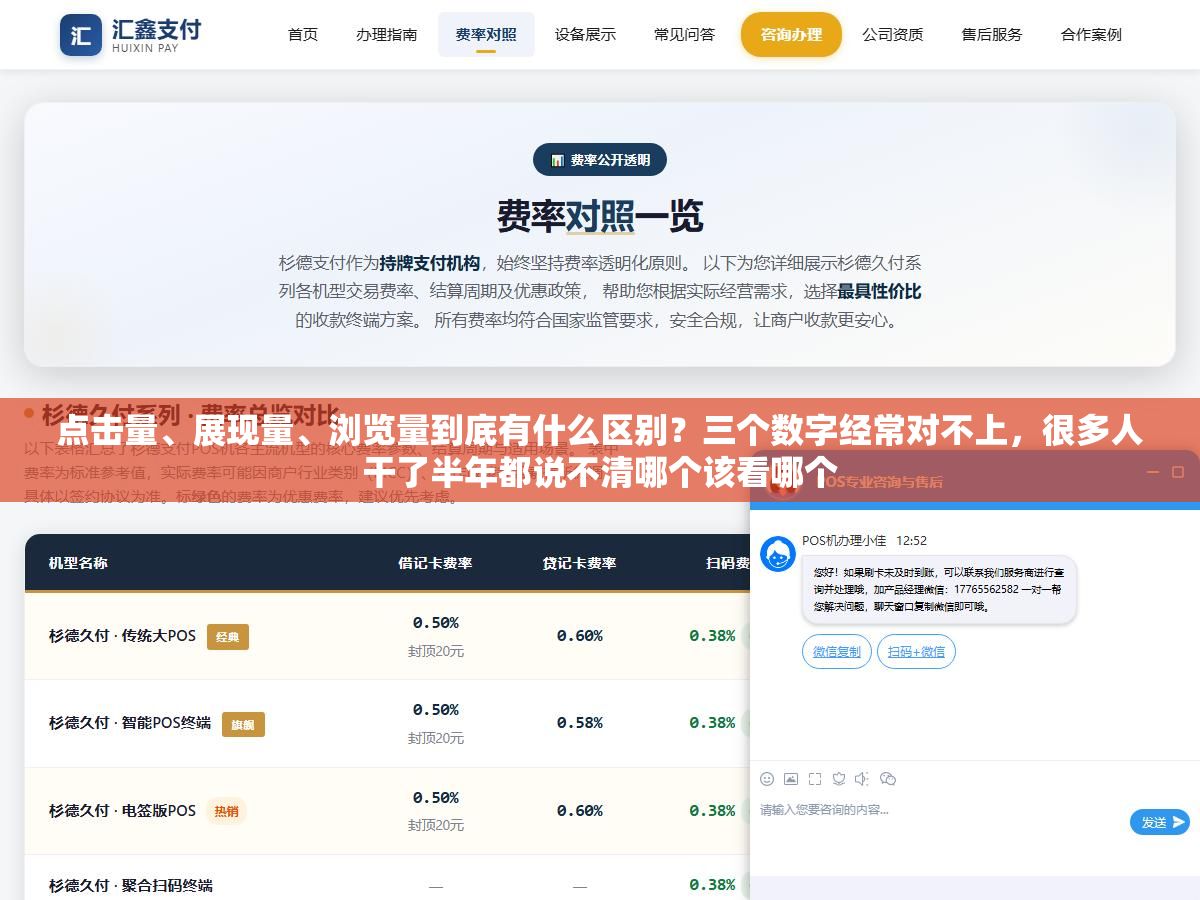Open the 常见问答 navigation item
The width and height of the screenshot is (1200, 900).
[685, 34]
